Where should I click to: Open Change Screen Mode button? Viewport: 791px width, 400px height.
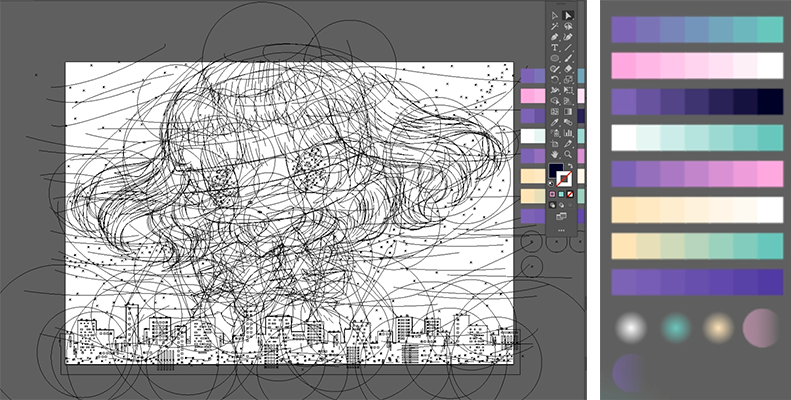561,216
